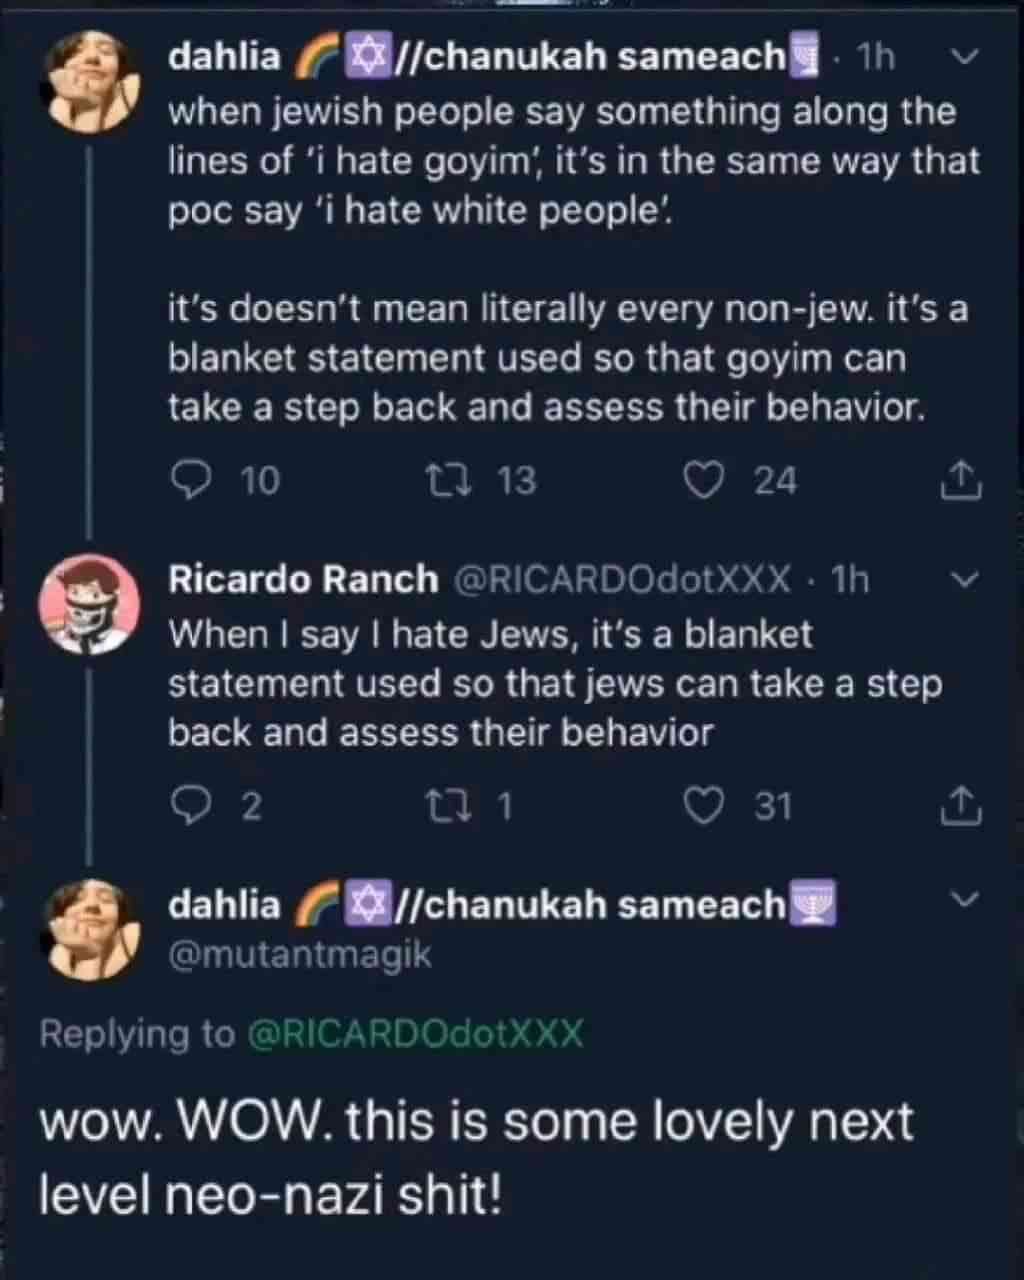The width and height of the screenshot is (1024, 1280).
Task: Expand options chevron on Ricardo Ranch's tweet
Action: pos(963,580)
